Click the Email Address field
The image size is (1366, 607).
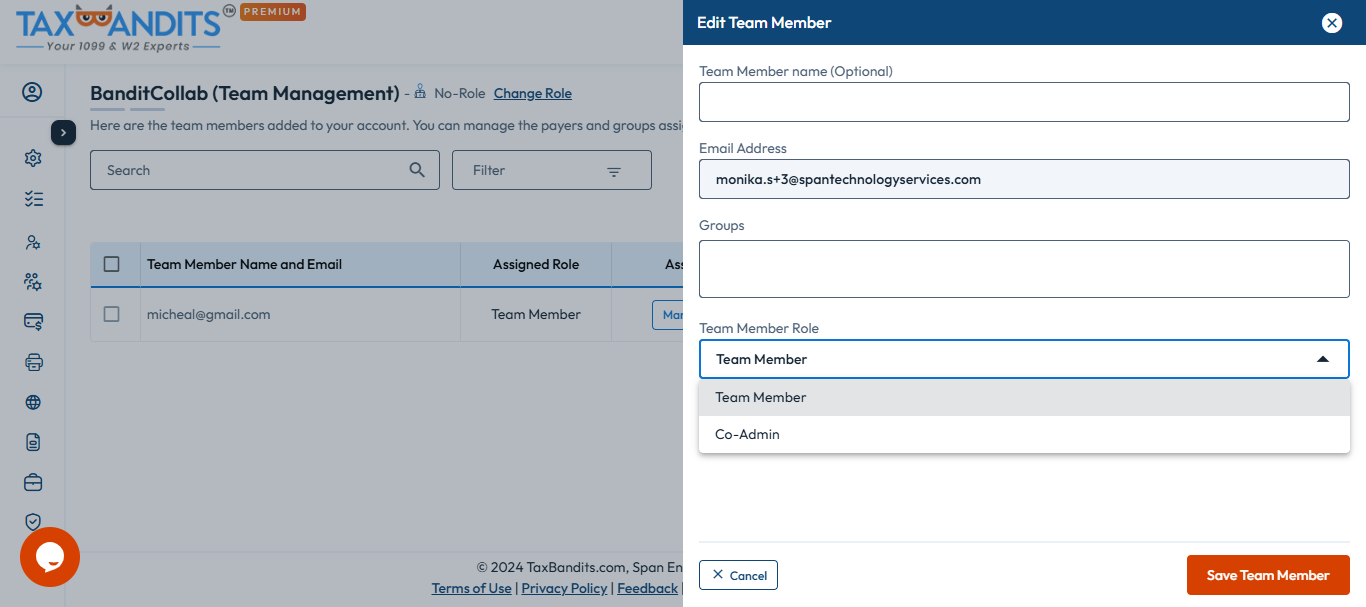1024,179
